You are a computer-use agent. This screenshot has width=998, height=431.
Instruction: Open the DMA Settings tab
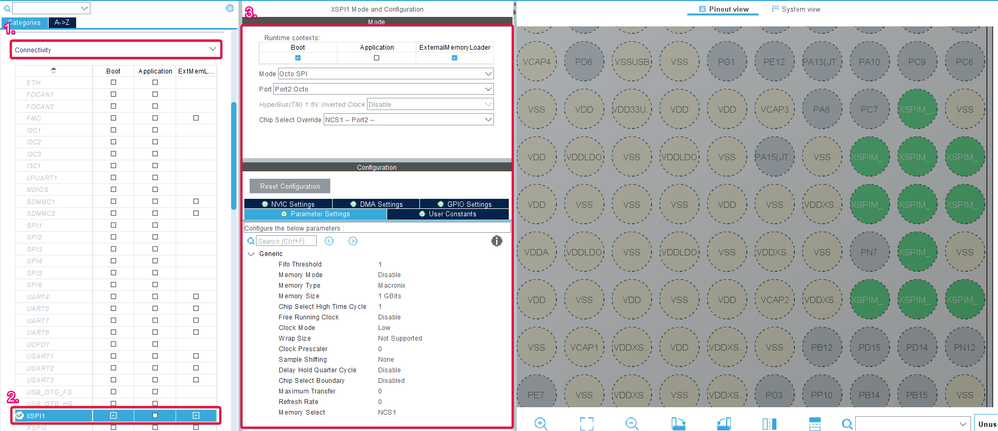(x=376, y=204)
